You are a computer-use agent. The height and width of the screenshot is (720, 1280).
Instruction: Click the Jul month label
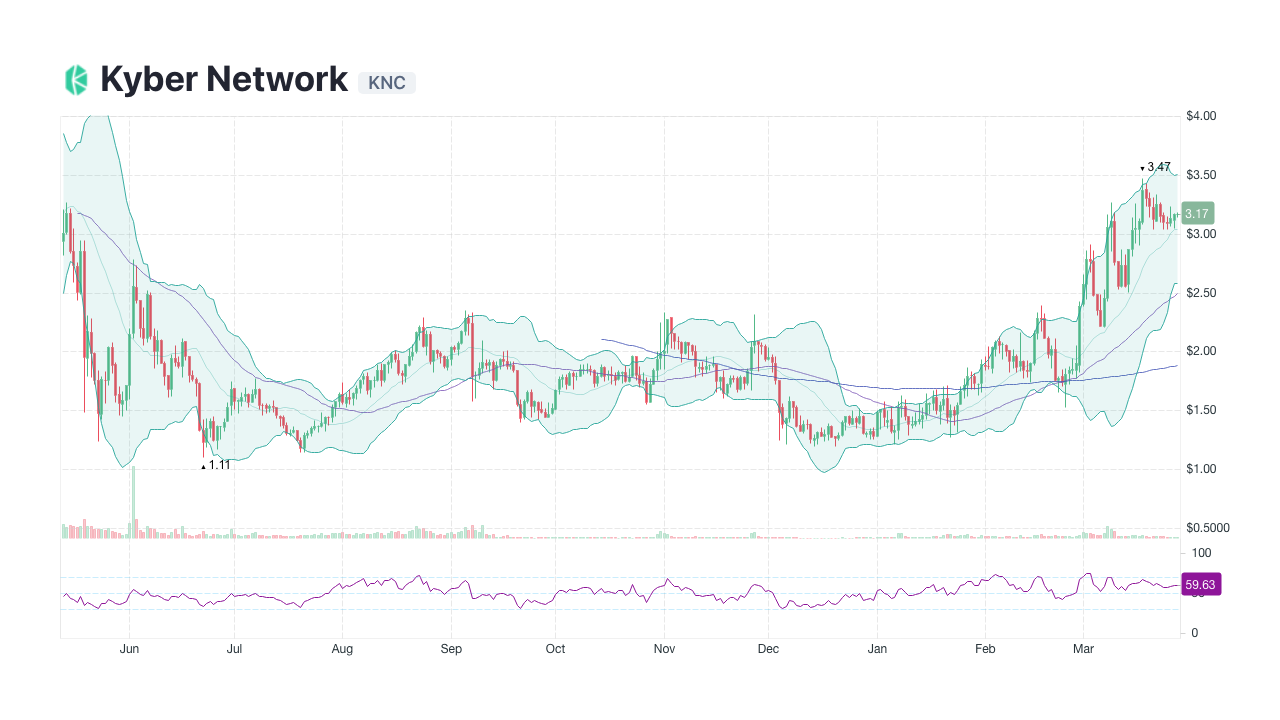click(233, 649)
